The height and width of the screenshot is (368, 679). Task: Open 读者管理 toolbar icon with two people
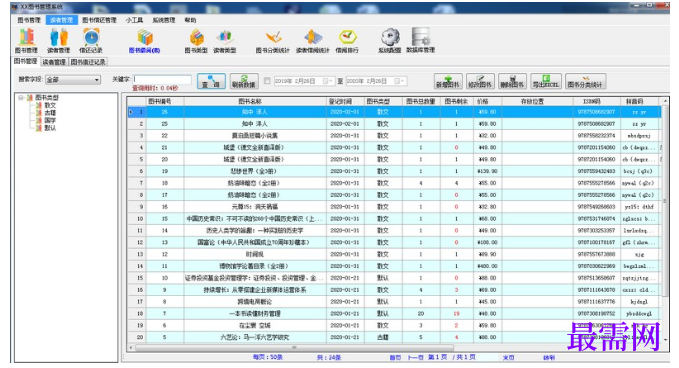pos(58,41)
